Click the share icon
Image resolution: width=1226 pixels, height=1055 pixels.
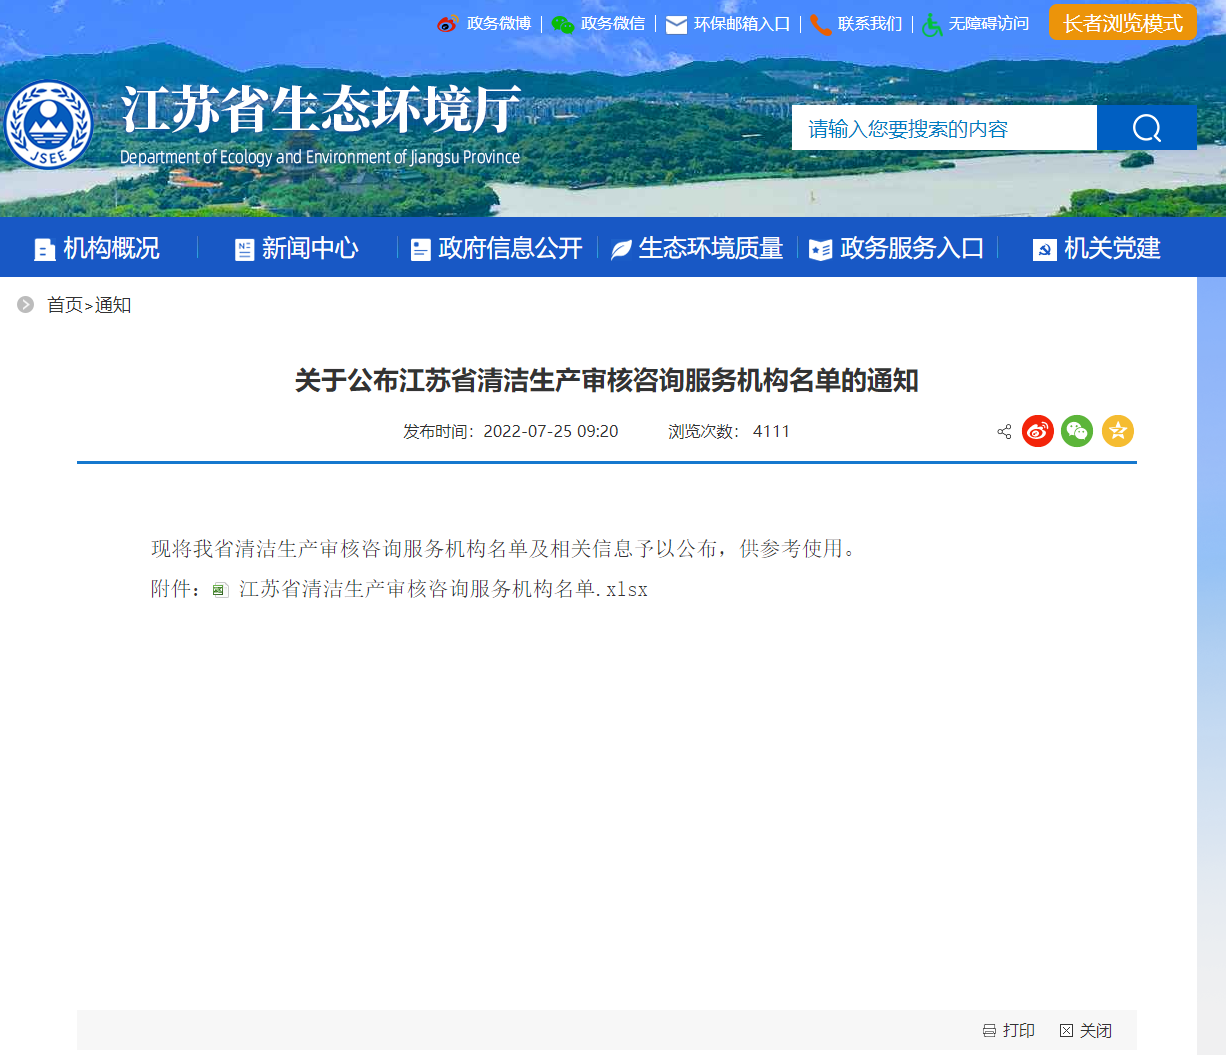tap(1005, 432)
